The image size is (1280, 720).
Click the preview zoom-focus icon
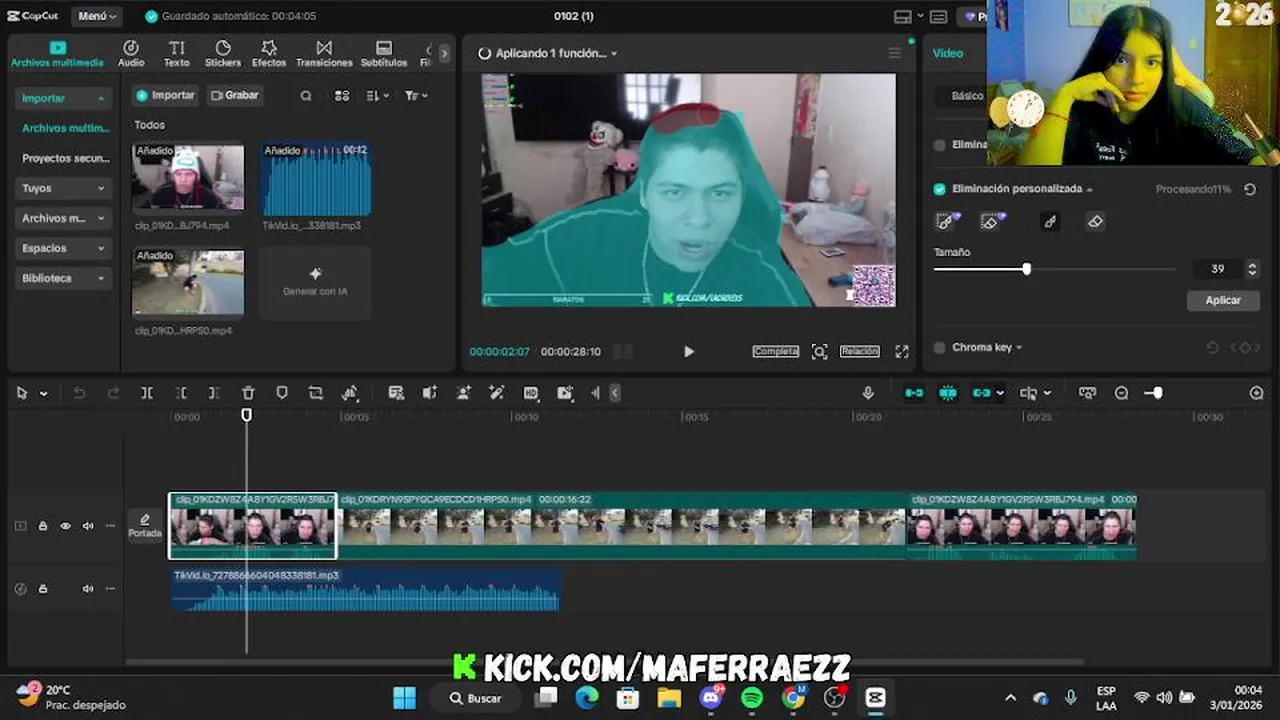[x=819, y=351]
